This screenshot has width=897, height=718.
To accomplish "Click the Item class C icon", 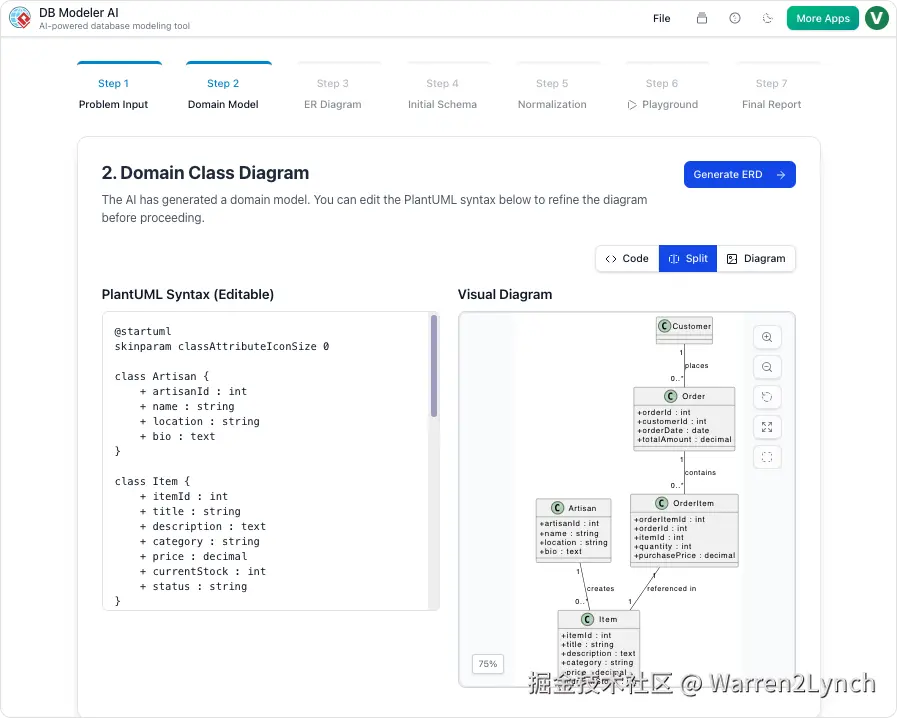I will coord(588,620).
